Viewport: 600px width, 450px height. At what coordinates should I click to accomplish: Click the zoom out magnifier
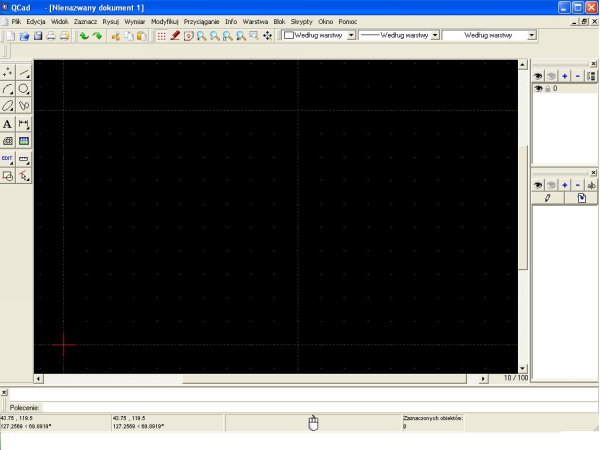tap(215, 36)
